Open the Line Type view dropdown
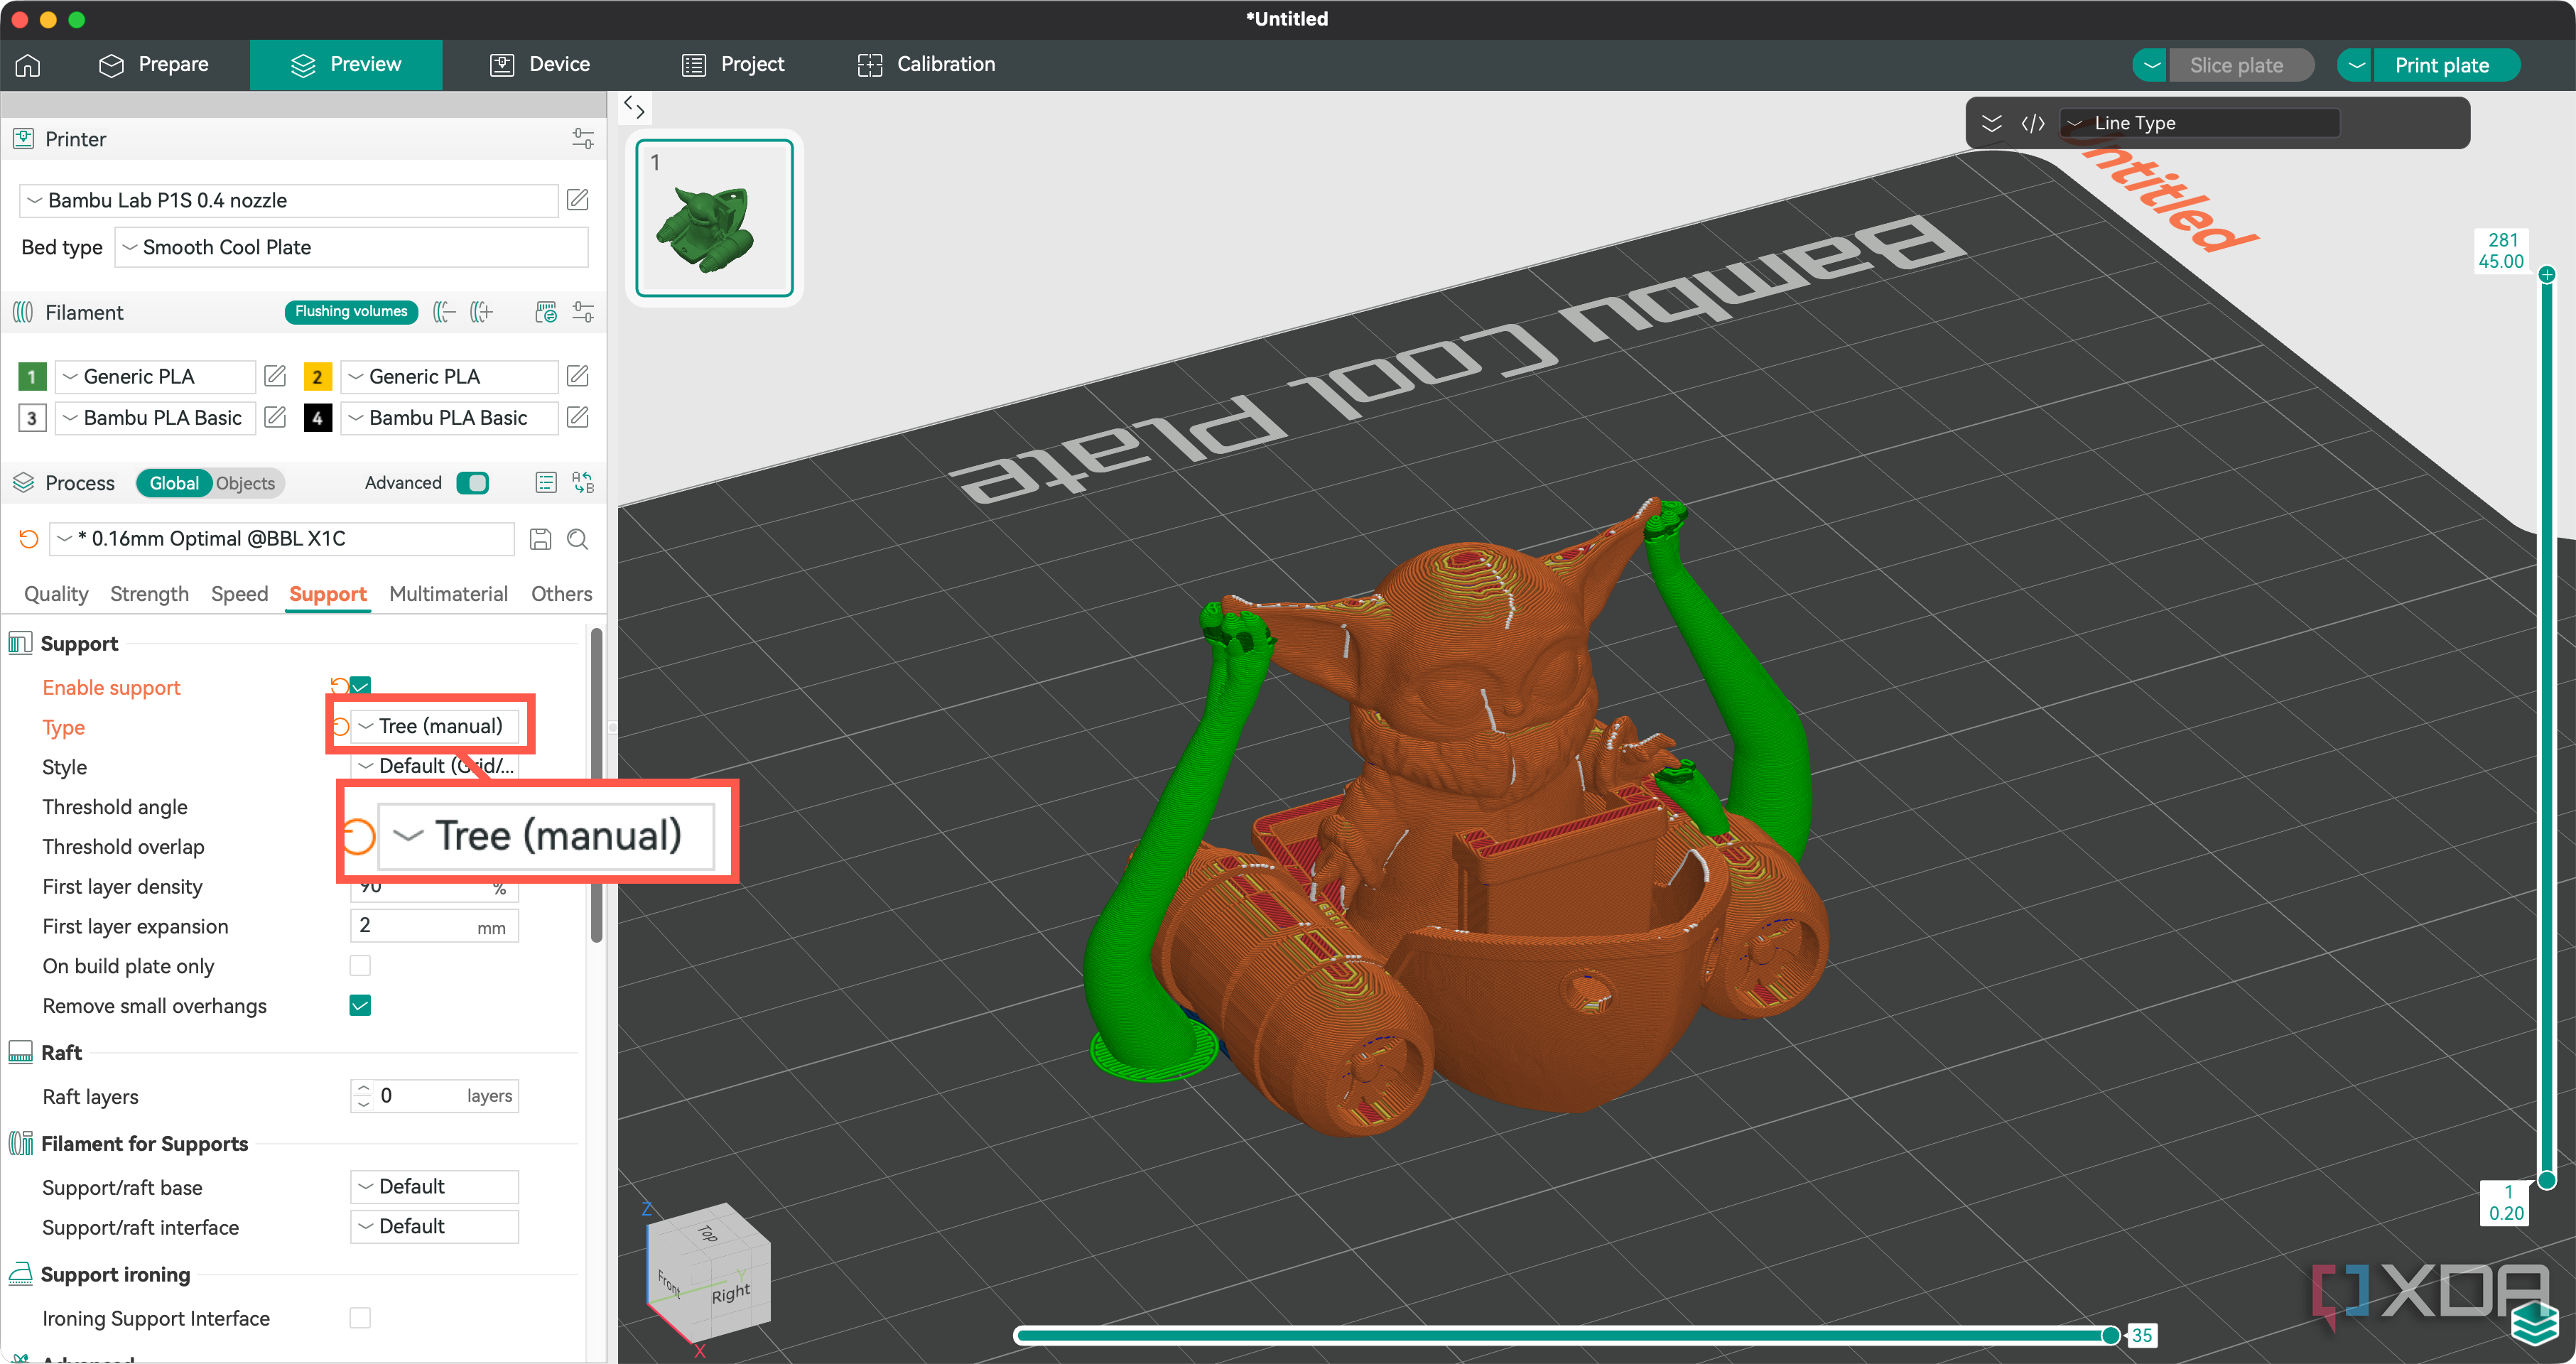Viewport: 2576px width, 1364px height. pos(2199,123)
